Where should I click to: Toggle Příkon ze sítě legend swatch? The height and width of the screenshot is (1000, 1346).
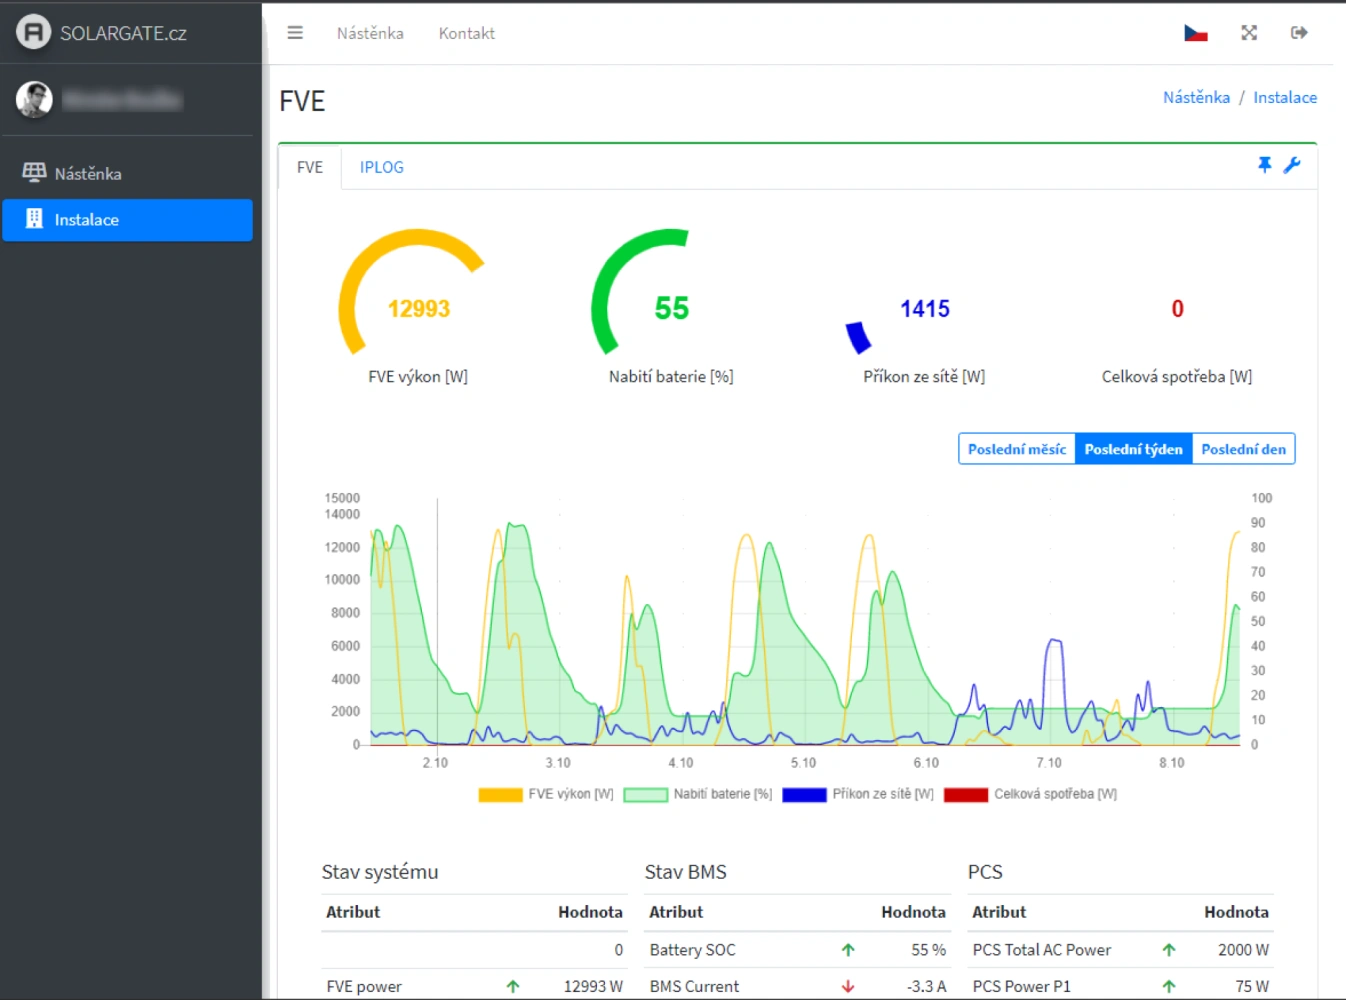point(804,794)
